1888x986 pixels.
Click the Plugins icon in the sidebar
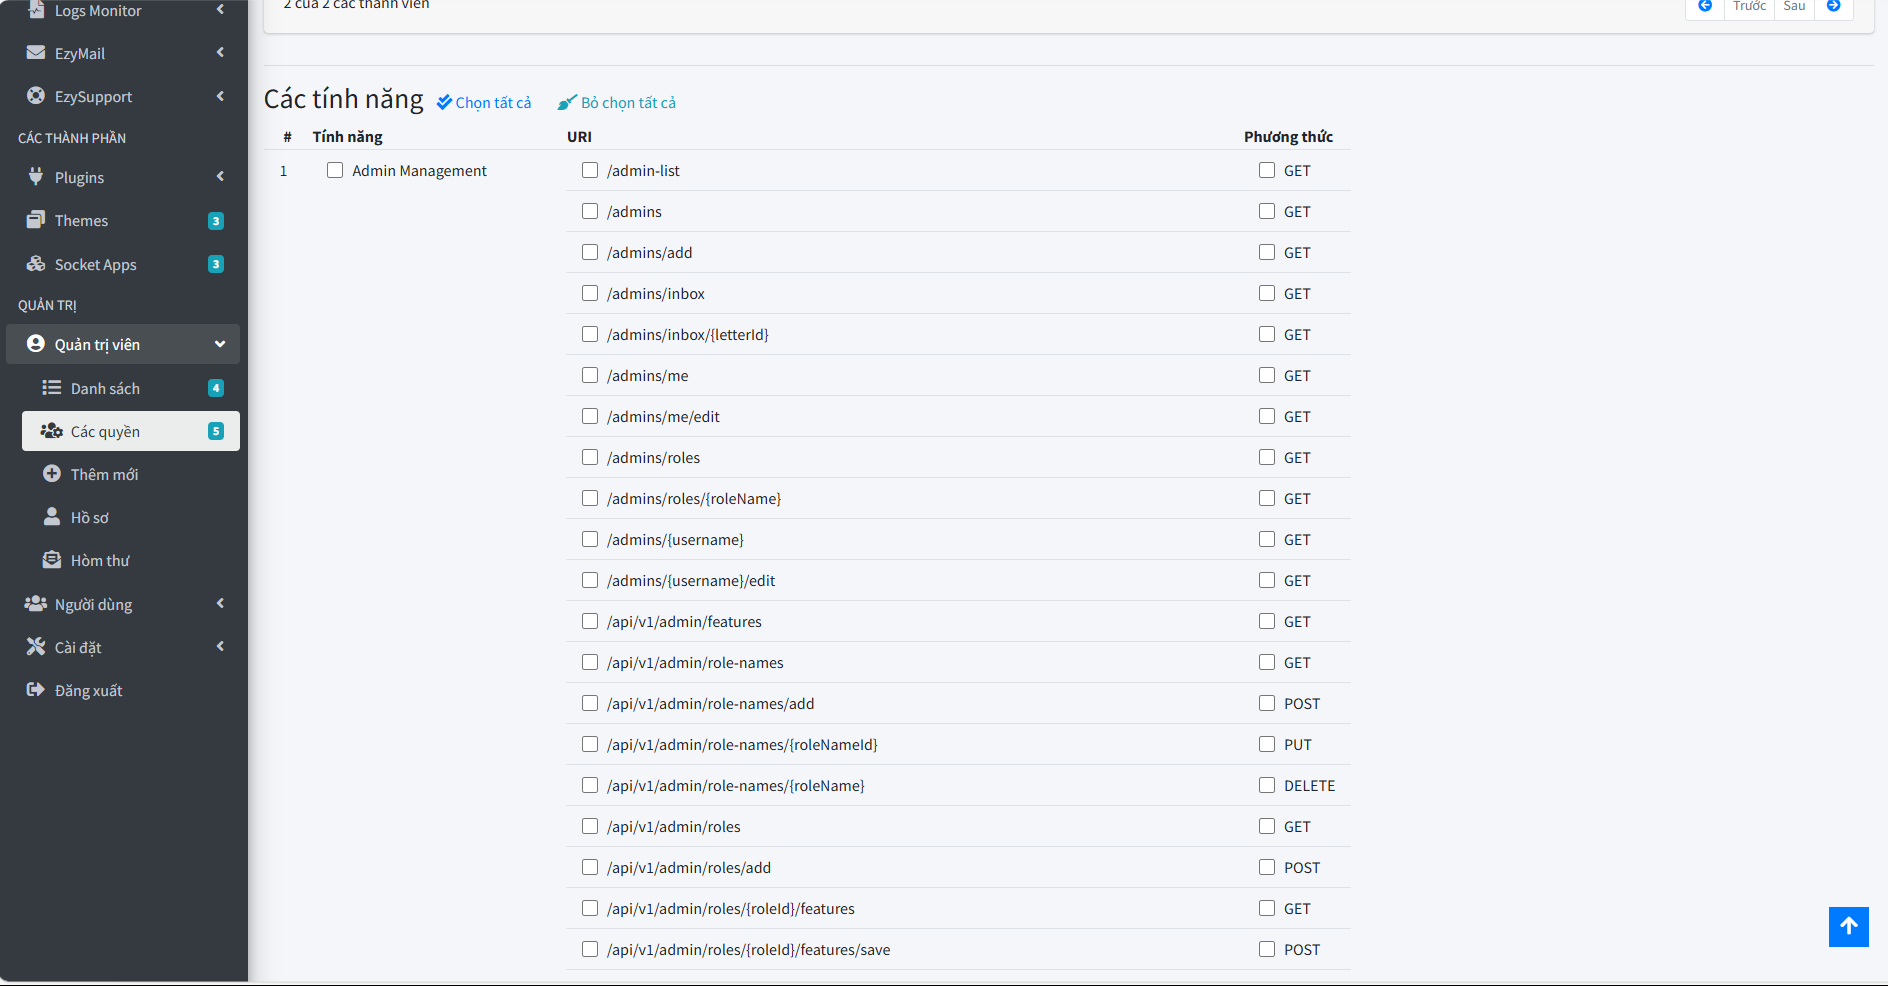tap(35, 177)
